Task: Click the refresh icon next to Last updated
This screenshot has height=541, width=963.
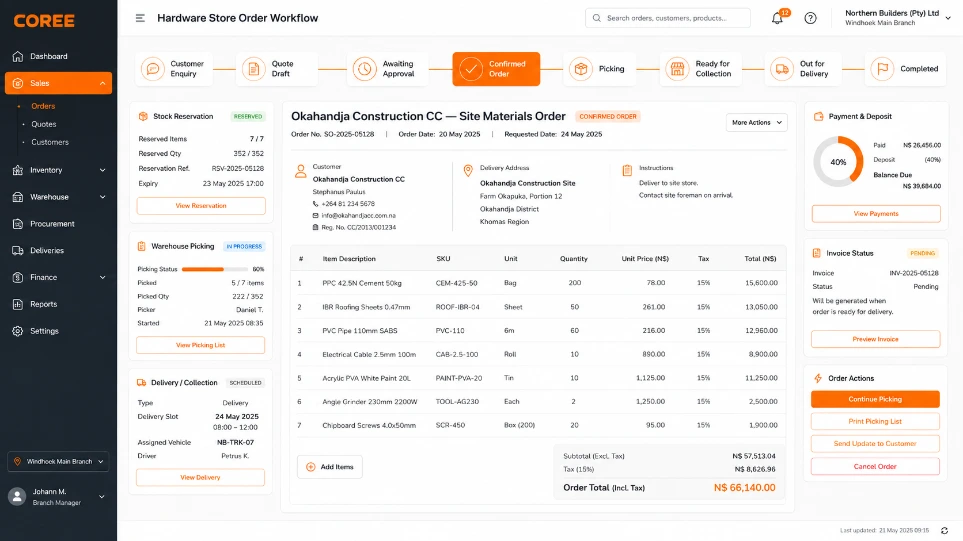Action: 944,531
